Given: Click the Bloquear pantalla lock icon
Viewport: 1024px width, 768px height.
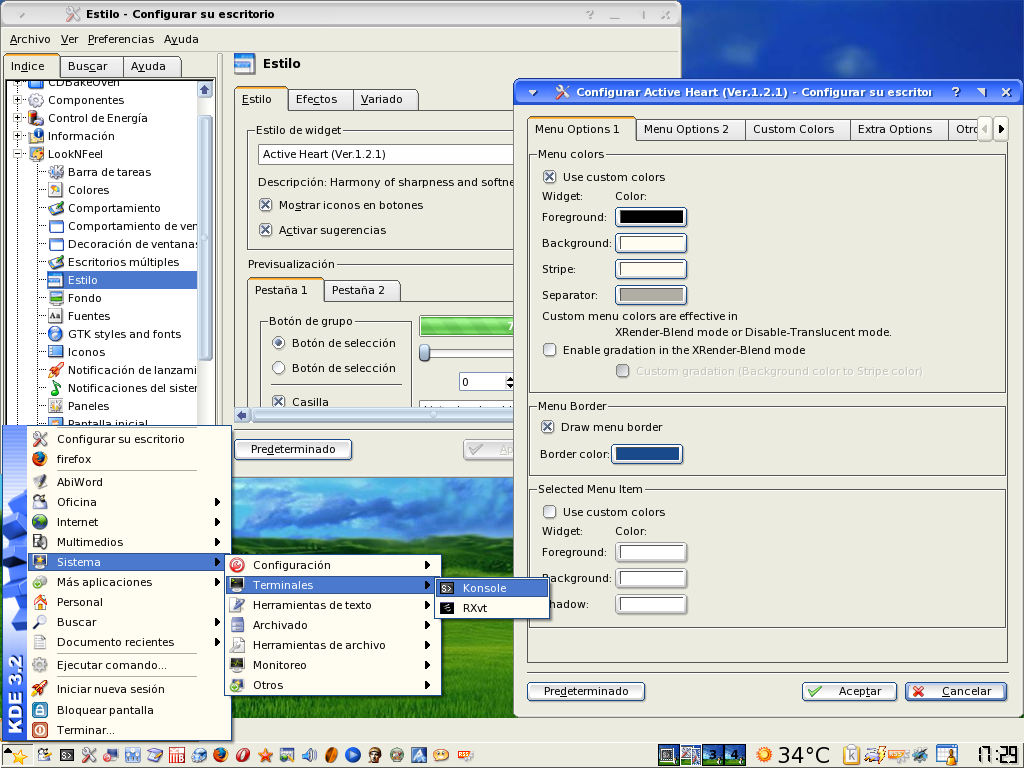Looking at the screenshot, I should [x=40, y=710].
